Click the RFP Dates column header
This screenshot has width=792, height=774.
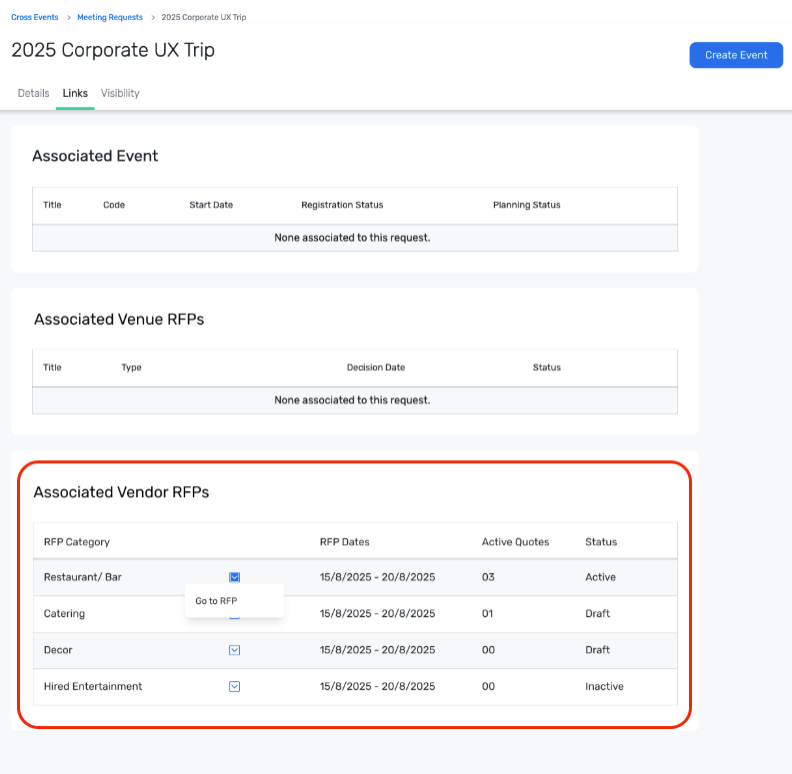pos(344,542)
